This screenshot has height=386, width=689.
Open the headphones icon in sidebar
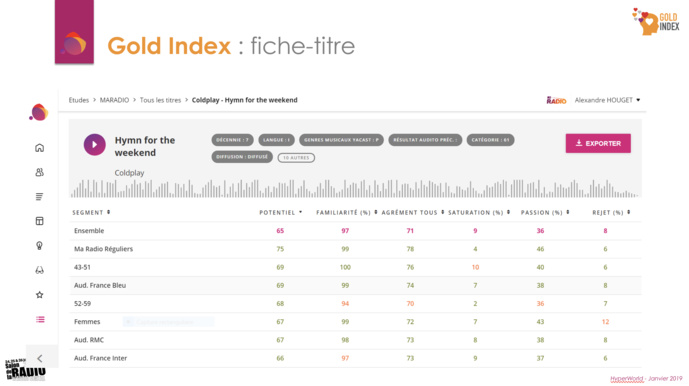click(x=40, y=270)
